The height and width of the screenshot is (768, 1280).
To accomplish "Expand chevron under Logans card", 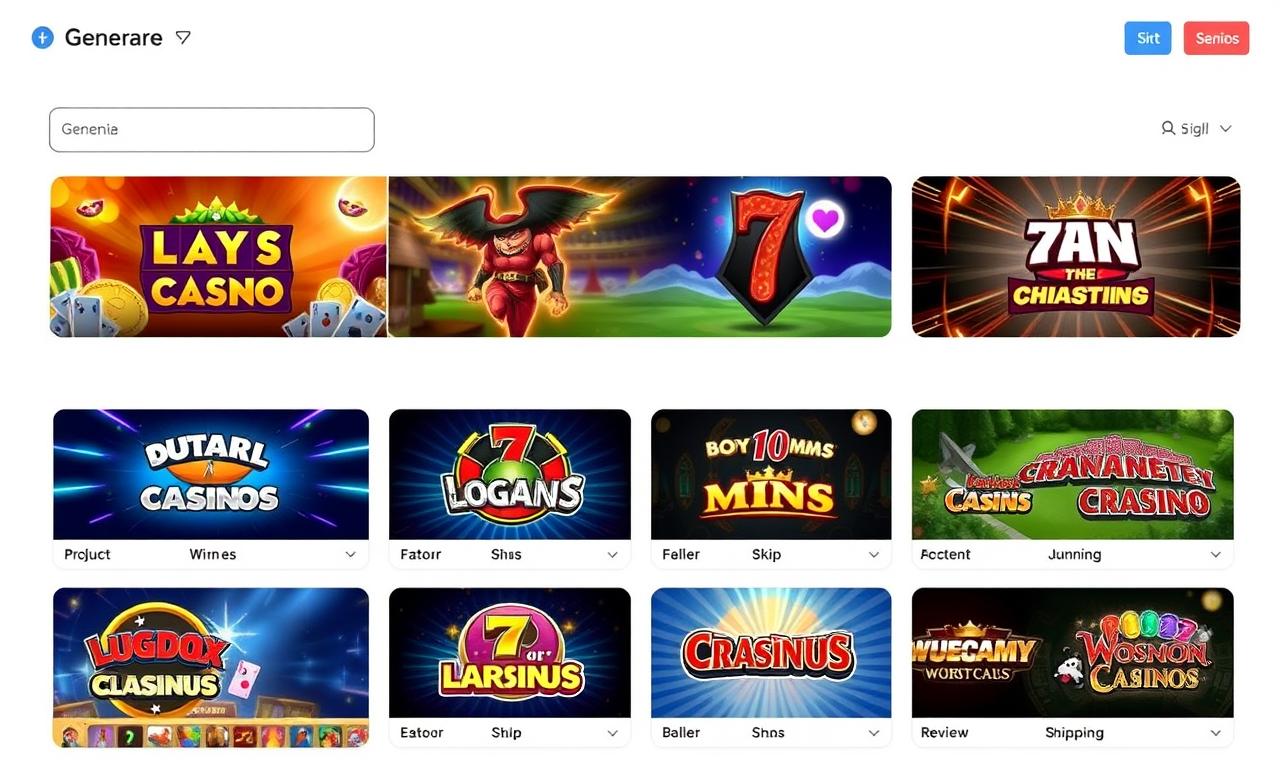I will [x=612, y=554].
